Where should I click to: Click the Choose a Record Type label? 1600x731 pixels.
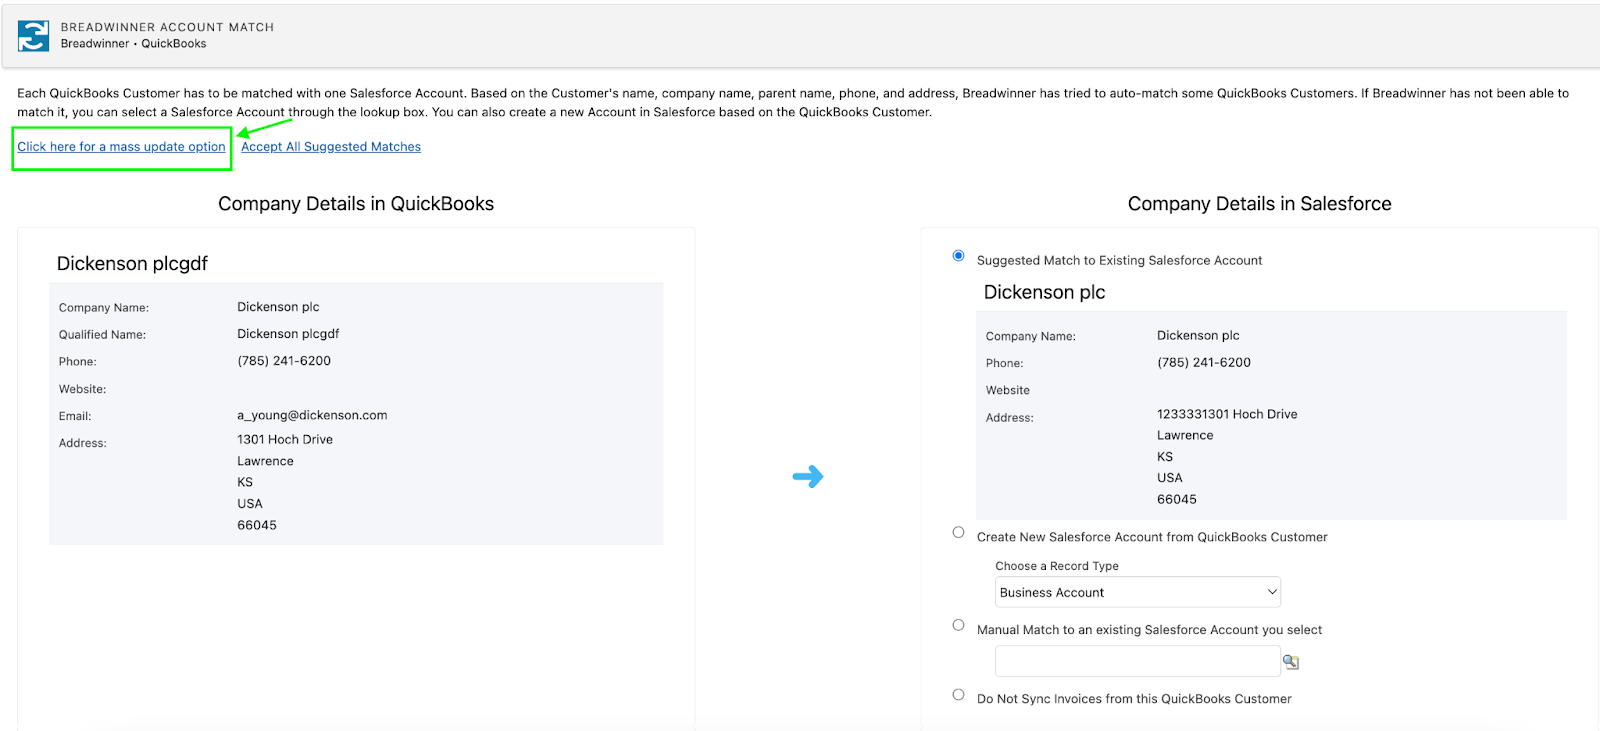tap(1057, 566)
